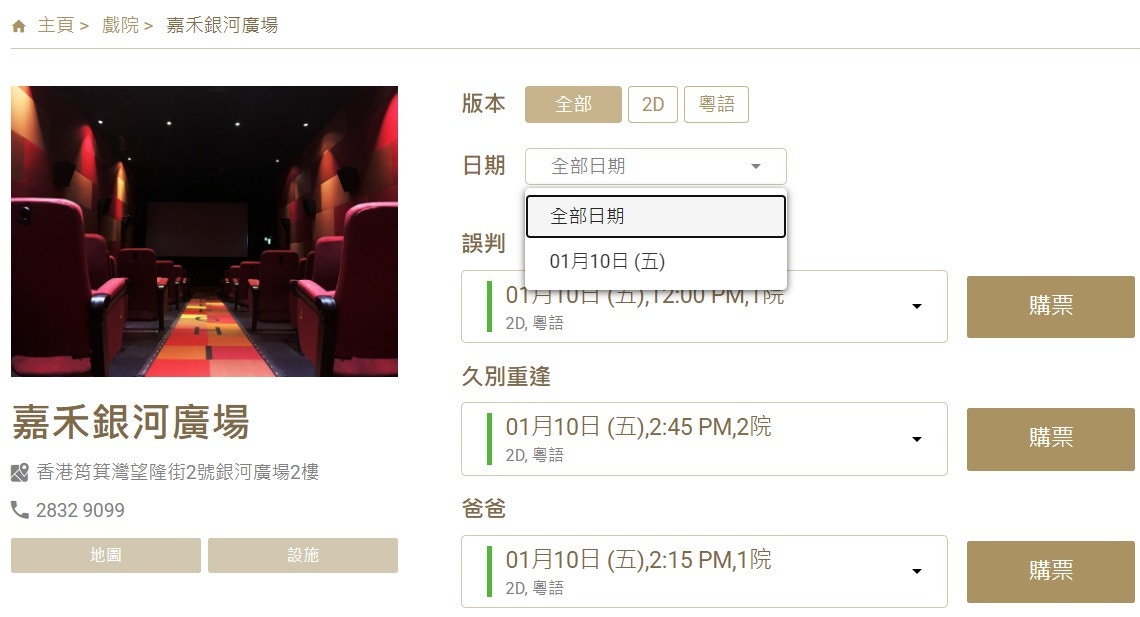Expand the 爸爸 2:15 PM showtime dropdown
This screenshot has height=617, width=1140.
coord(704,572)
